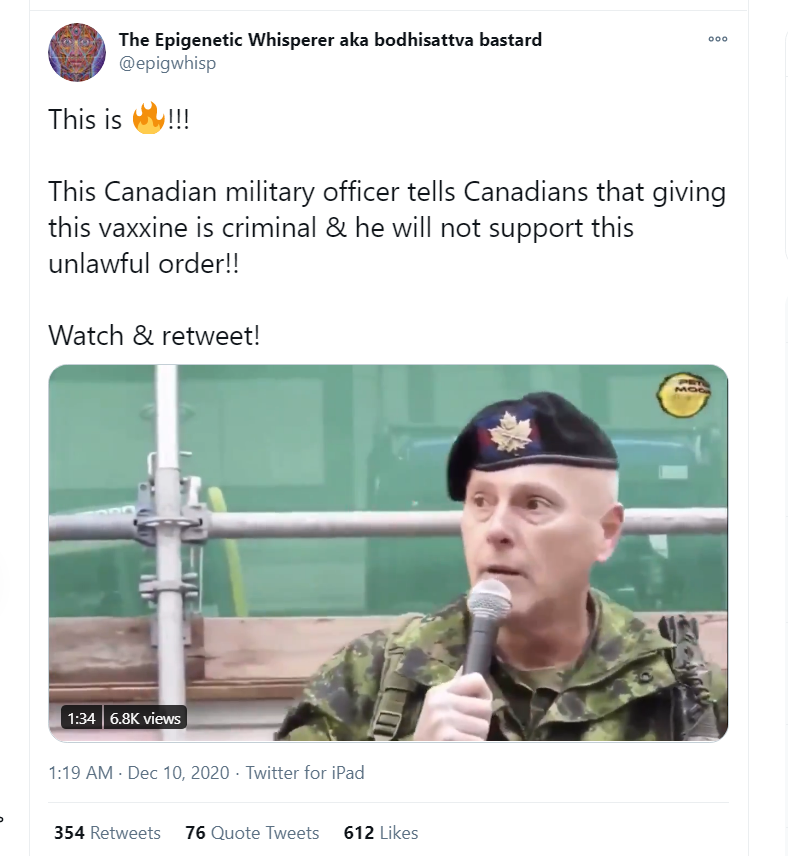788x856 pixels.
Task: Open the 1:19 AM Dec 10 timestamp
Action: [x=139, y=773]
